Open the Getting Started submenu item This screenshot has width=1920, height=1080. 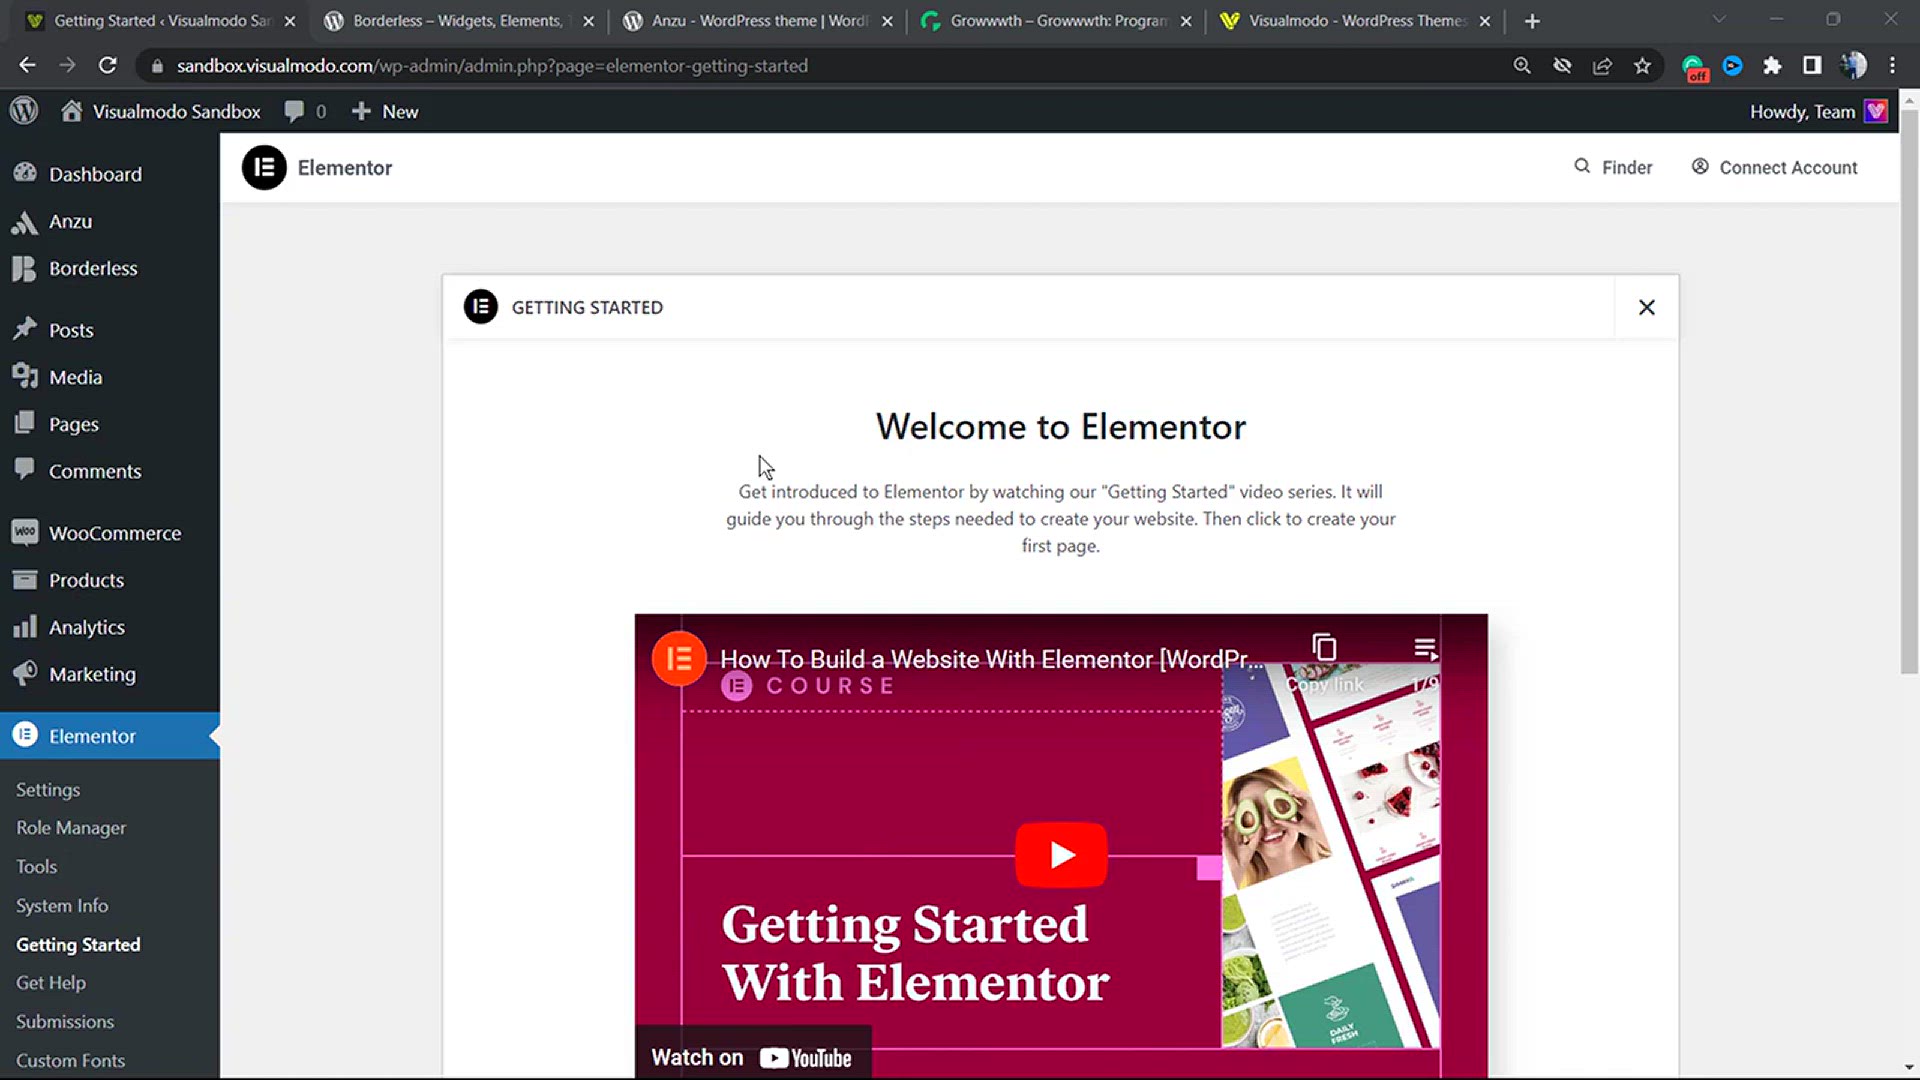tap(78, 944)
